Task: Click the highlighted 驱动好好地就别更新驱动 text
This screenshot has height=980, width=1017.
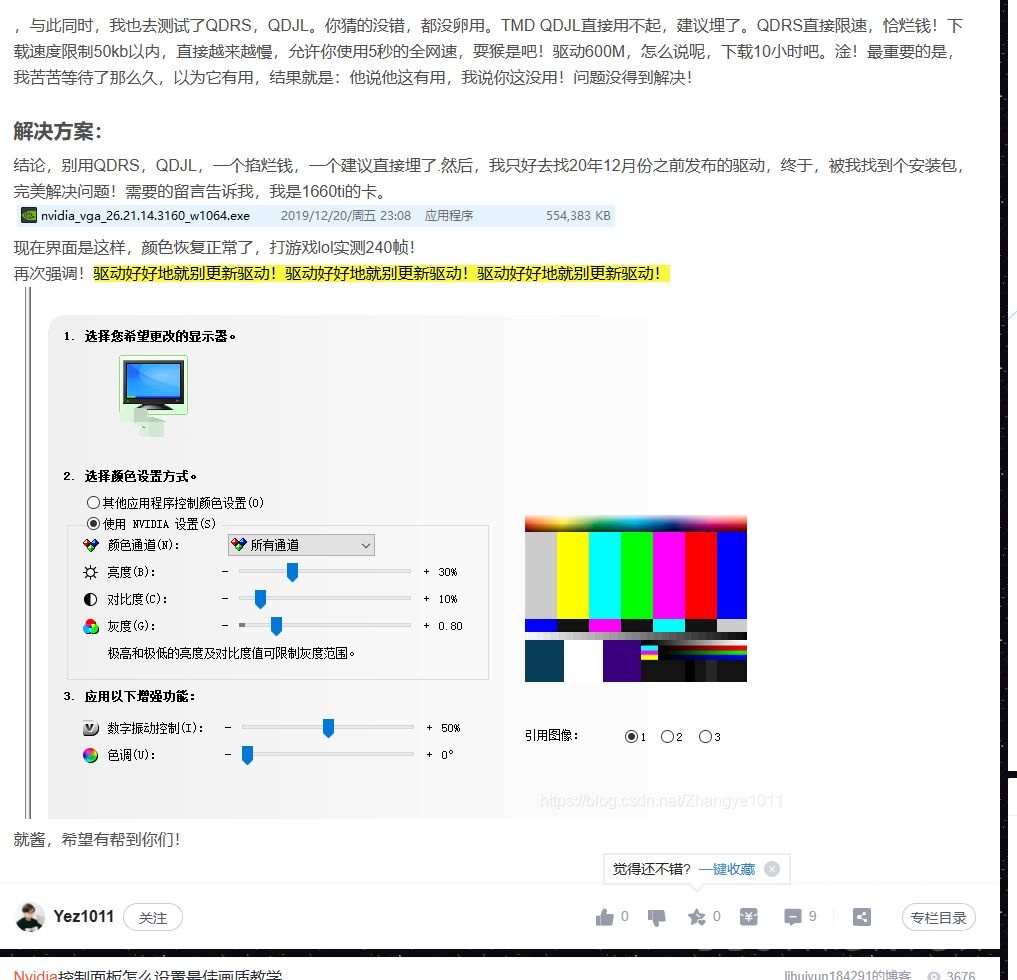Action: click(x=381, y=273)
